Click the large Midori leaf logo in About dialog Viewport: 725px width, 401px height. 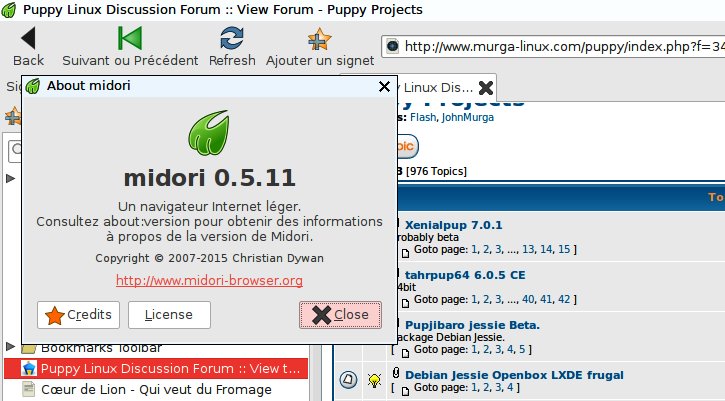209,133
